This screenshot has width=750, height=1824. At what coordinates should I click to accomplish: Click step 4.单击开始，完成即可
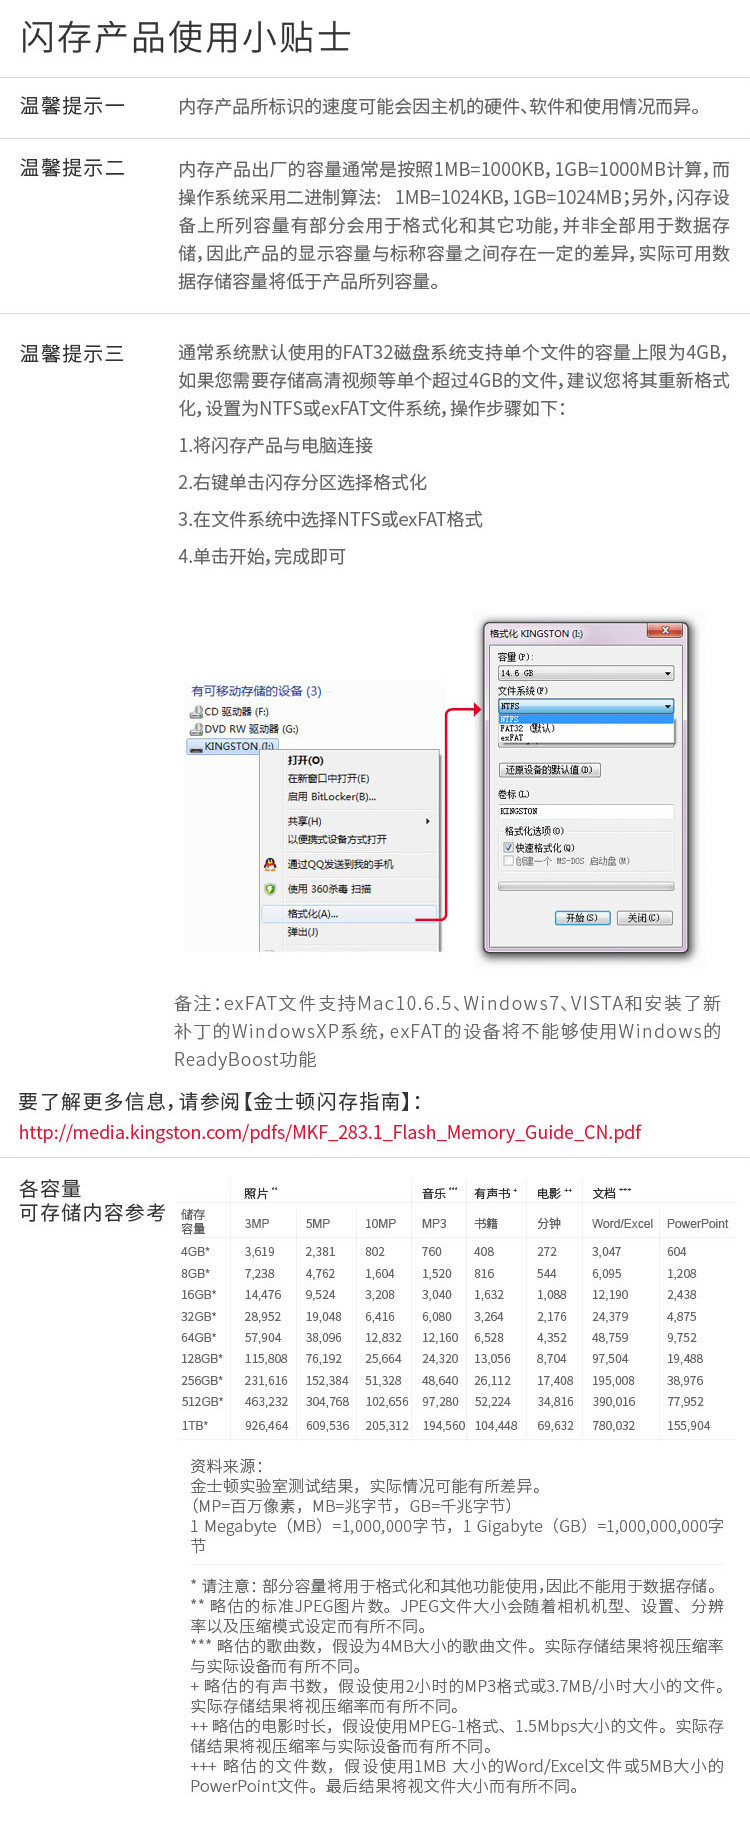262,557
